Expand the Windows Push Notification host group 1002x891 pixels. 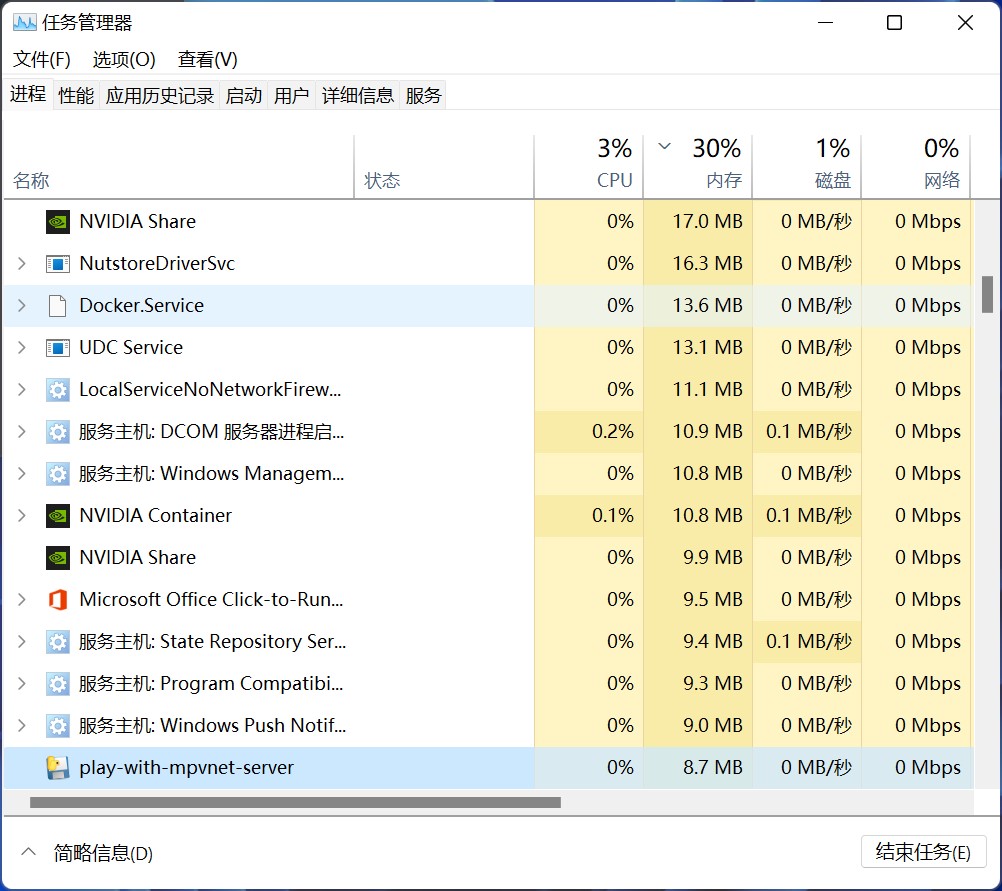click(x=22, y=725)
